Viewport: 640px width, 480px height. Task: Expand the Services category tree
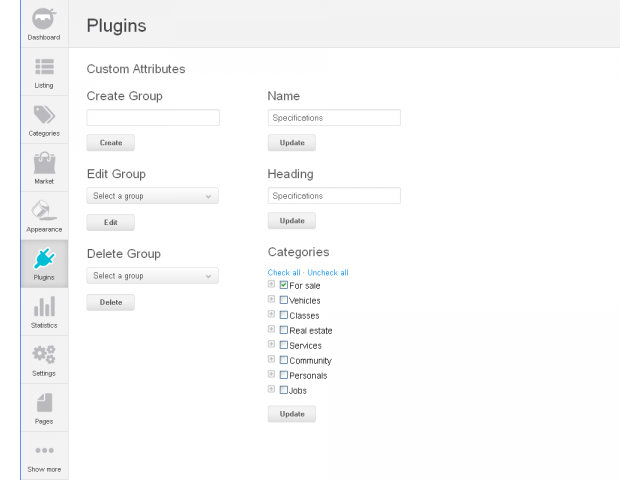271,345
